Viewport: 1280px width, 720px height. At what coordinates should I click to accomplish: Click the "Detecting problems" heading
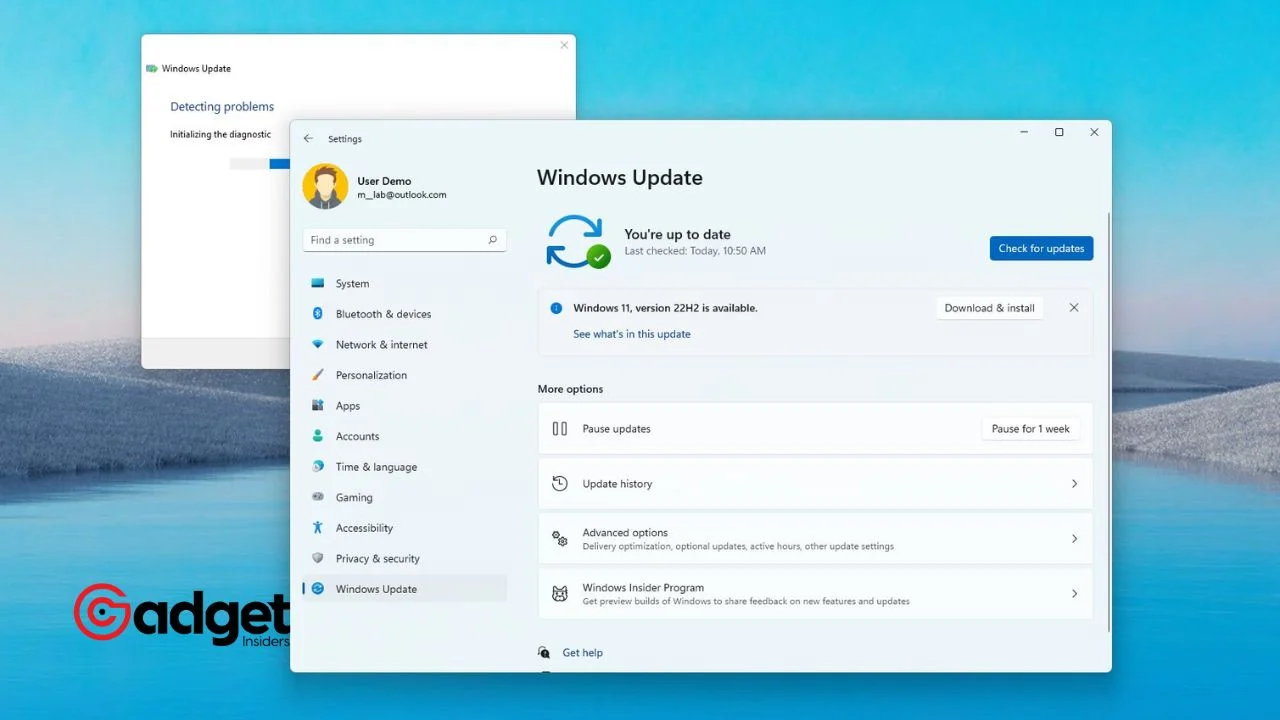[222, 107]
